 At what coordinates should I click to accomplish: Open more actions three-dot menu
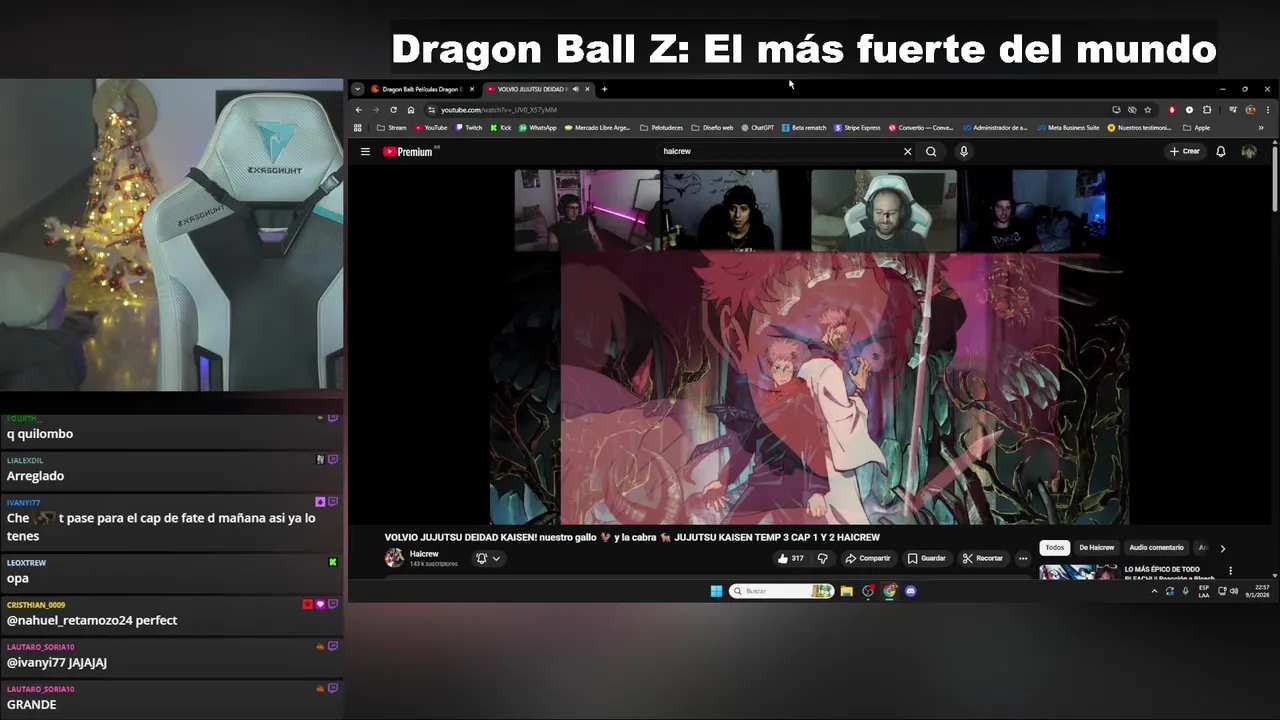click(x=1022, y=559)
